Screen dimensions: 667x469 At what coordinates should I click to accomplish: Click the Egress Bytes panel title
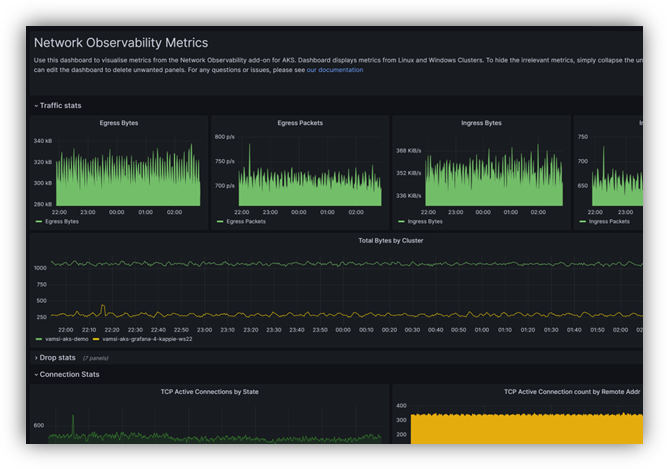(x=119, y=123)
